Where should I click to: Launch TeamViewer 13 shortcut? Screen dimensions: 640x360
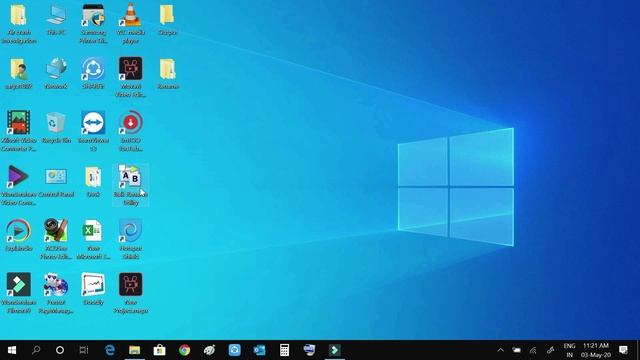pos(93,131)
